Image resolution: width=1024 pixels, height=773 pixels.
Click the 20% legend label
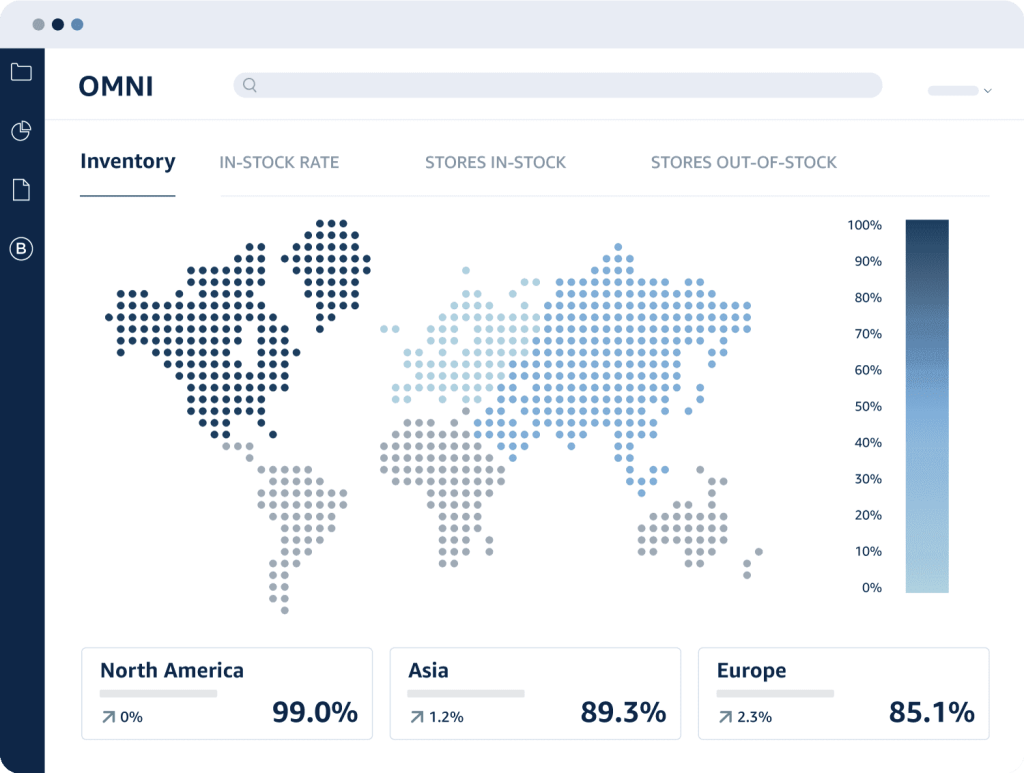coord(869,515)
